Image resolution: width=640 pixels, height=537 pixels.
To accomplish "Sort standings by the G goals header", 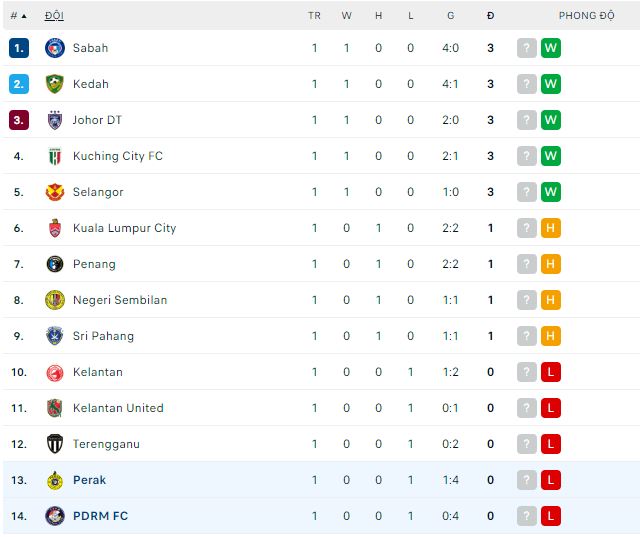I will click(451, 16).
